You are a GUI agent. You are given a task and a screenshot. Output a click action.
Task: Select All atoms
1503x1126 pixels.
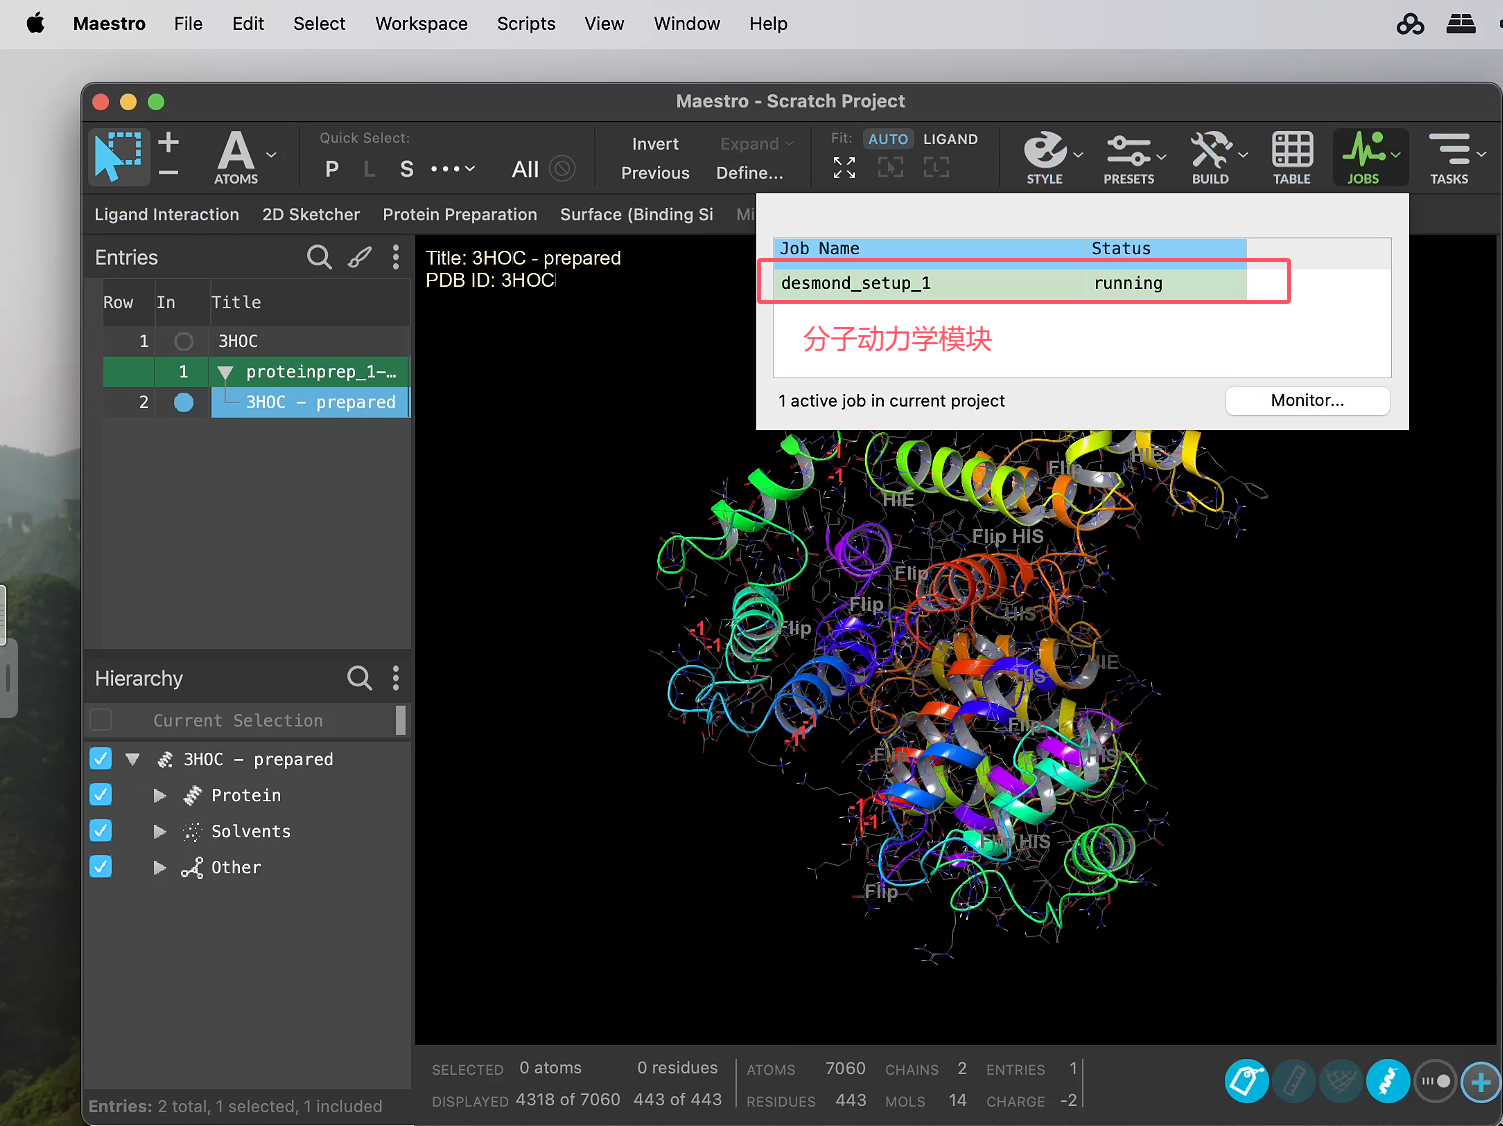(x=525, y=169)
